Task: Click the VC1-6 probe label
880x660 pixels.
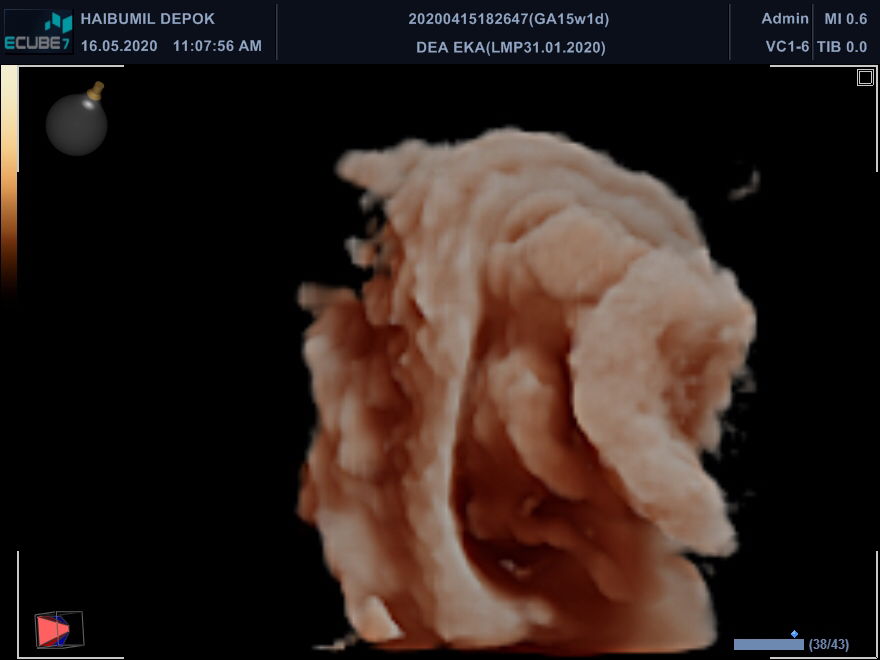Action: (x=787, y=46)
